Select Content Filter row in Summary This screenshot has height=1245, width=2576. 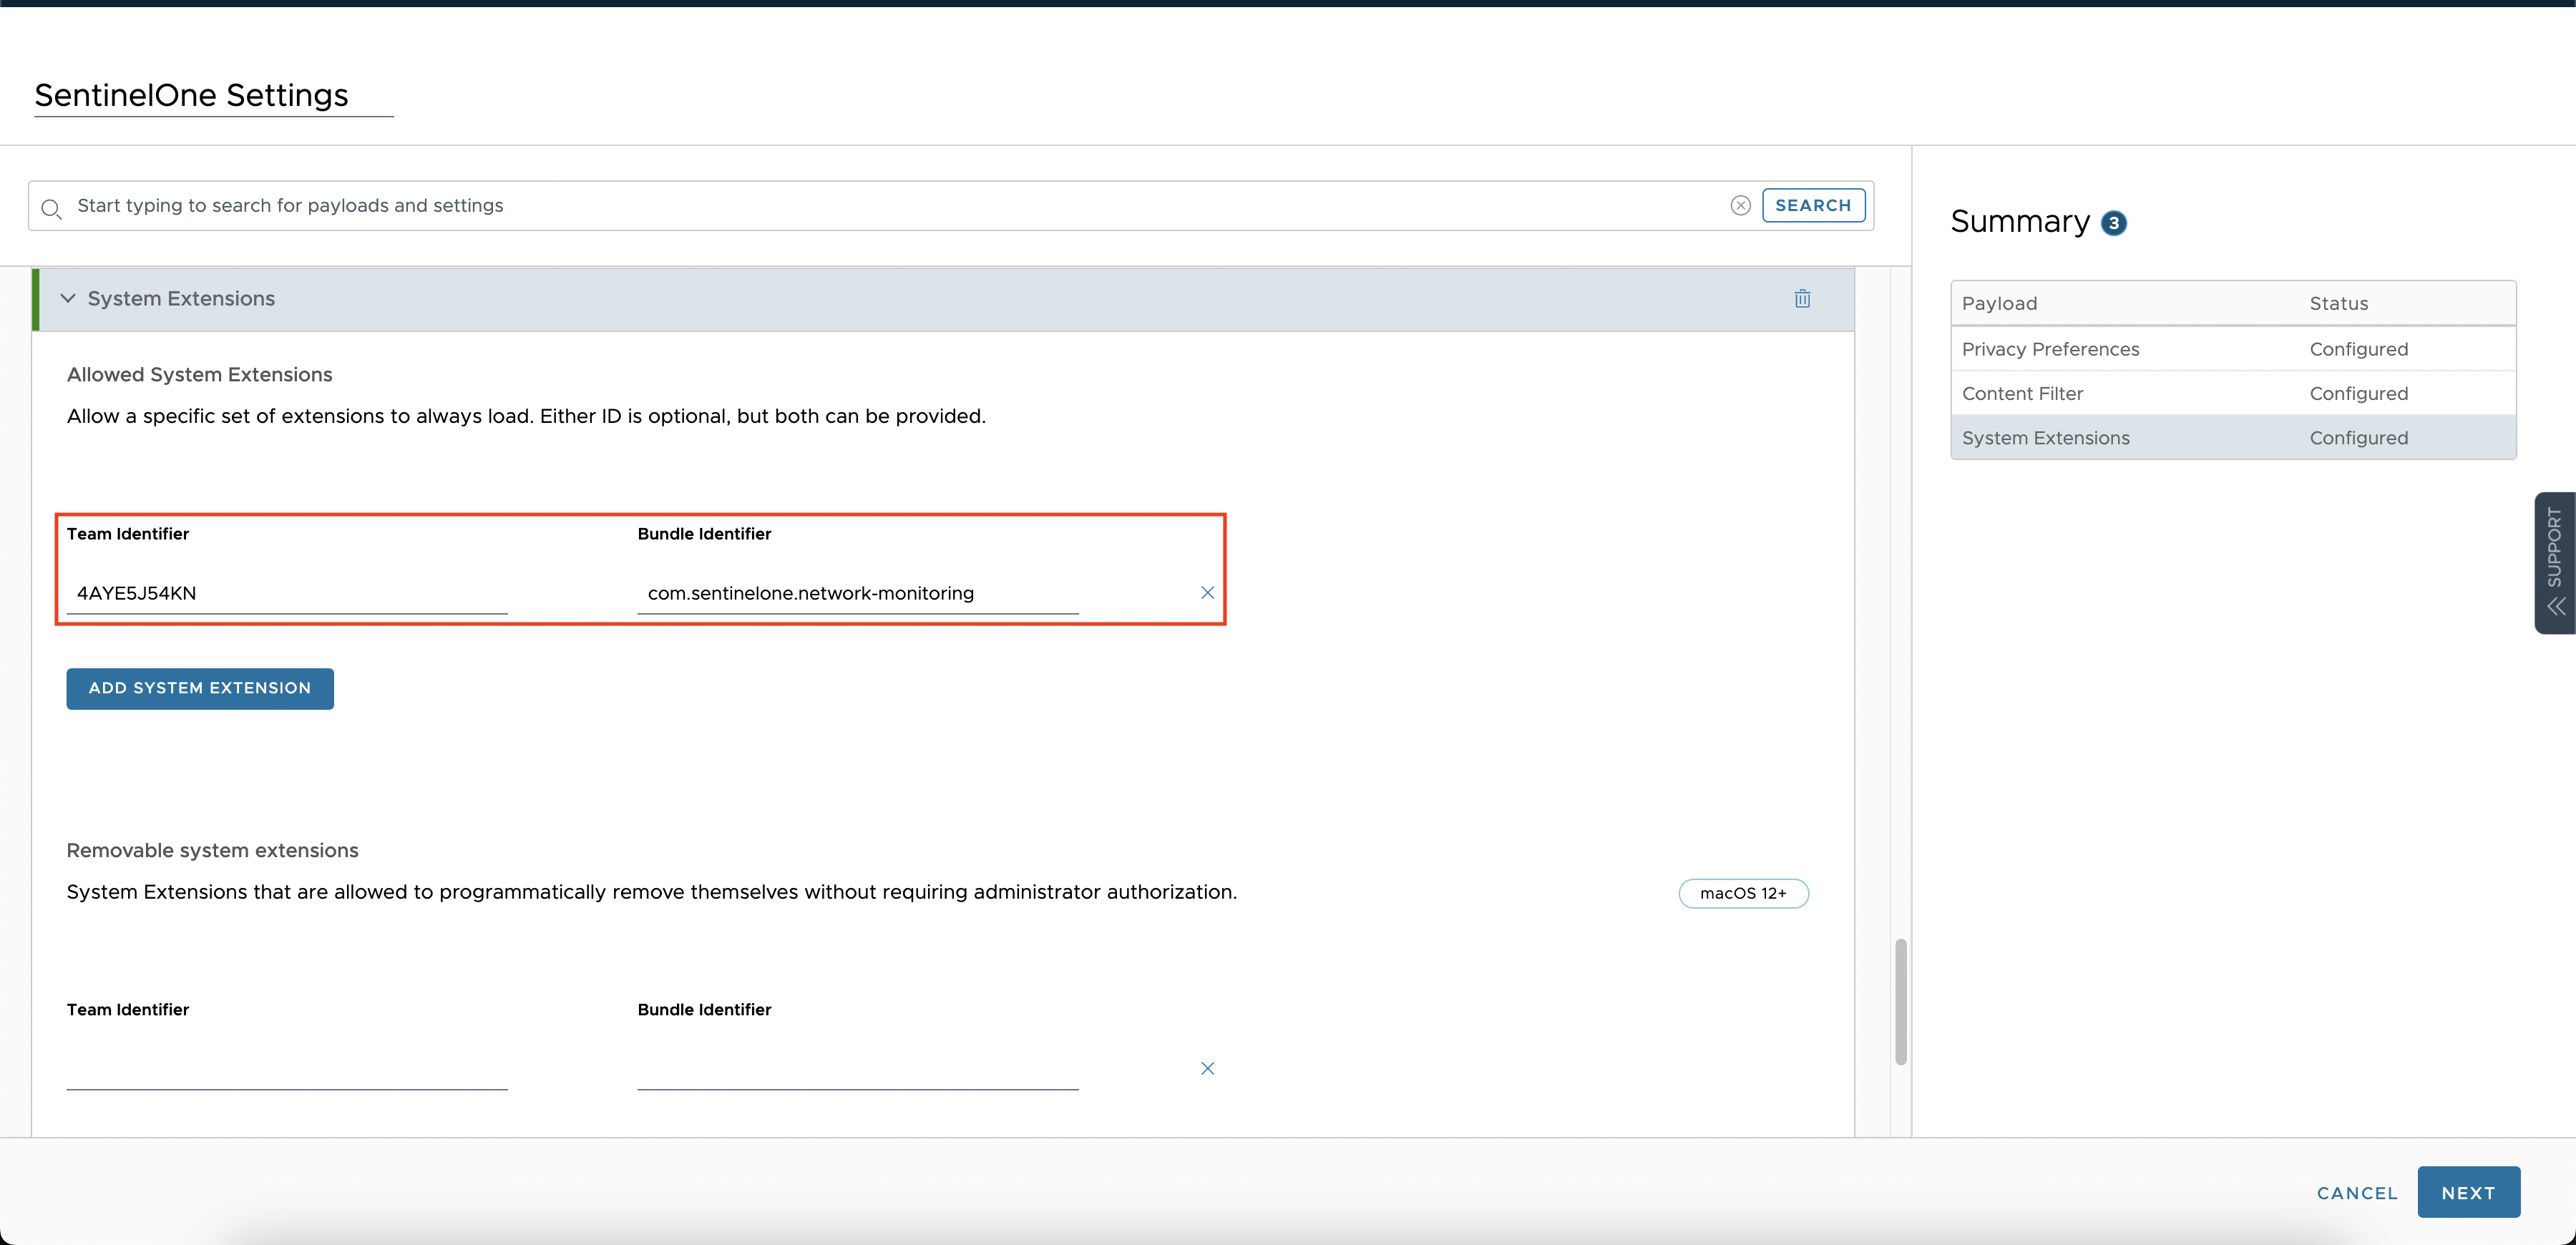[2233, 393]
